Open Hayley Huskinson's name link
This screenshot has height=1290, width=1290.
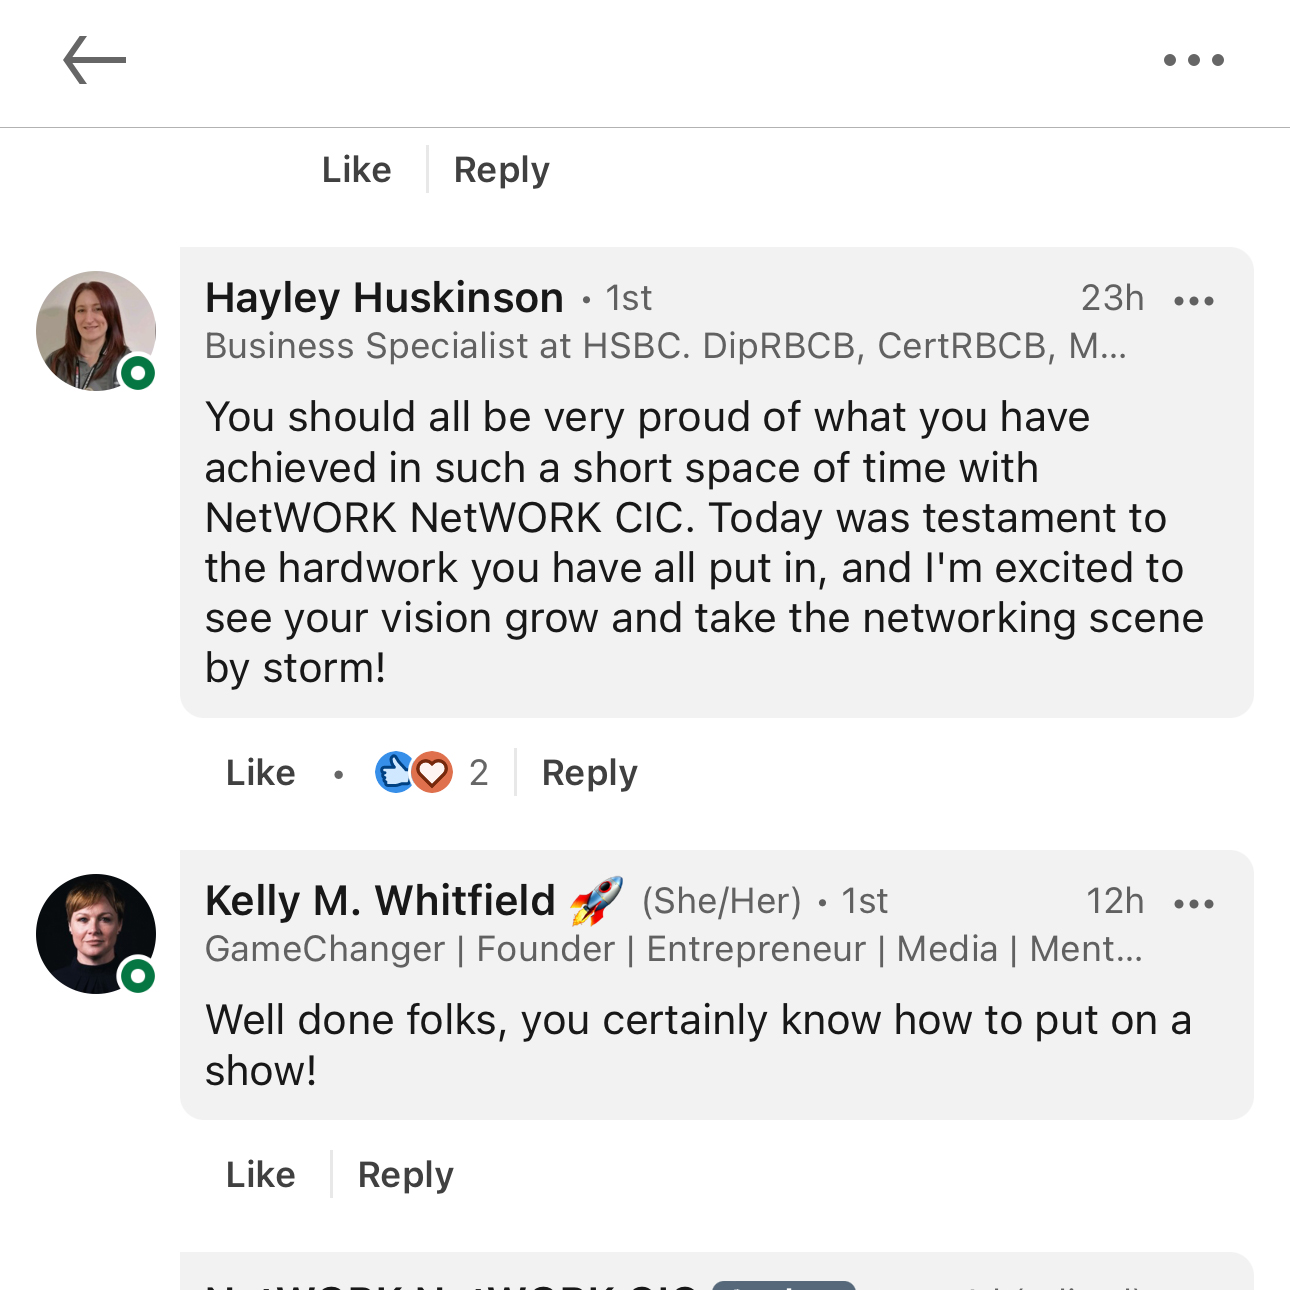(x=384, y=298)
